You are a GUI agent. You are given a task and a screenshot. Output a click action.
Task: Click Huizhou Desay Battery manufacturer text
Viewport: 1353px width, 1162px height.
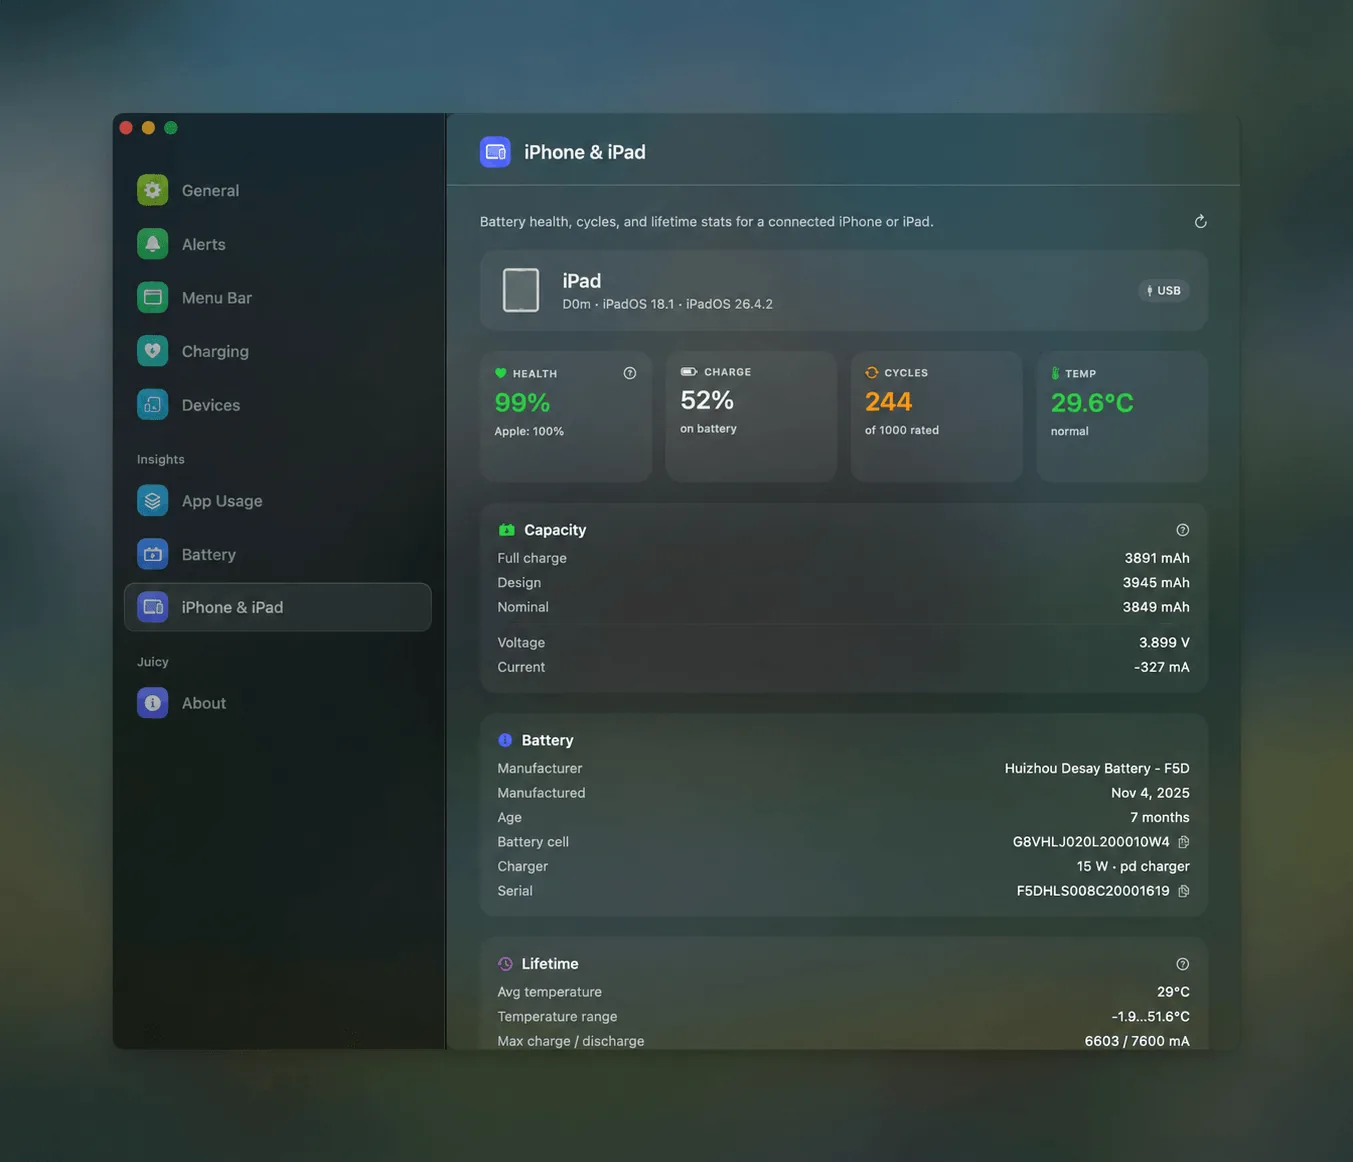(x=1097, y=769)
